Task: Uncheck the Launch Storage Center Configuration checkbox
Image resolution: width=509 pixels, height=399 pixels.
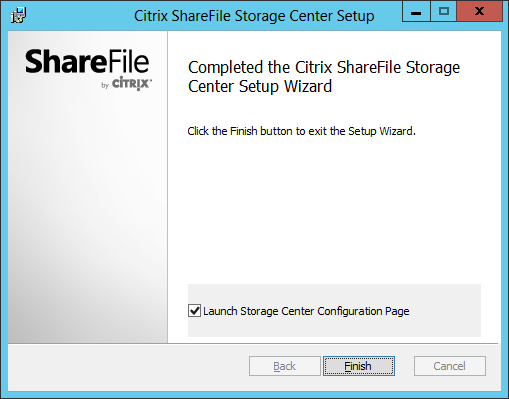Action: click(194, 310)
